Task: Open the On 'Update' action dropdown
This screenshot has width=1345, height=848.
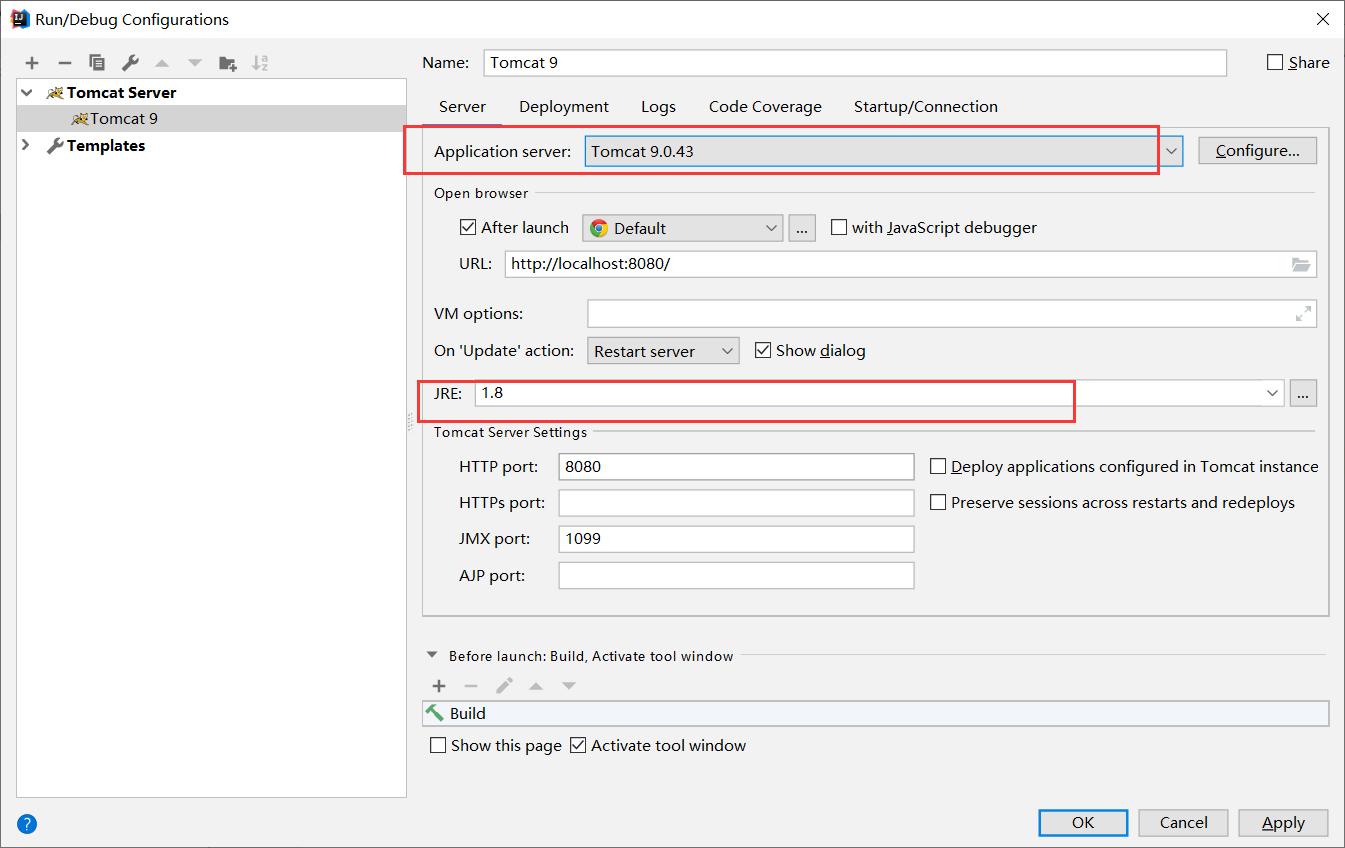Action: tap(663, 351)
